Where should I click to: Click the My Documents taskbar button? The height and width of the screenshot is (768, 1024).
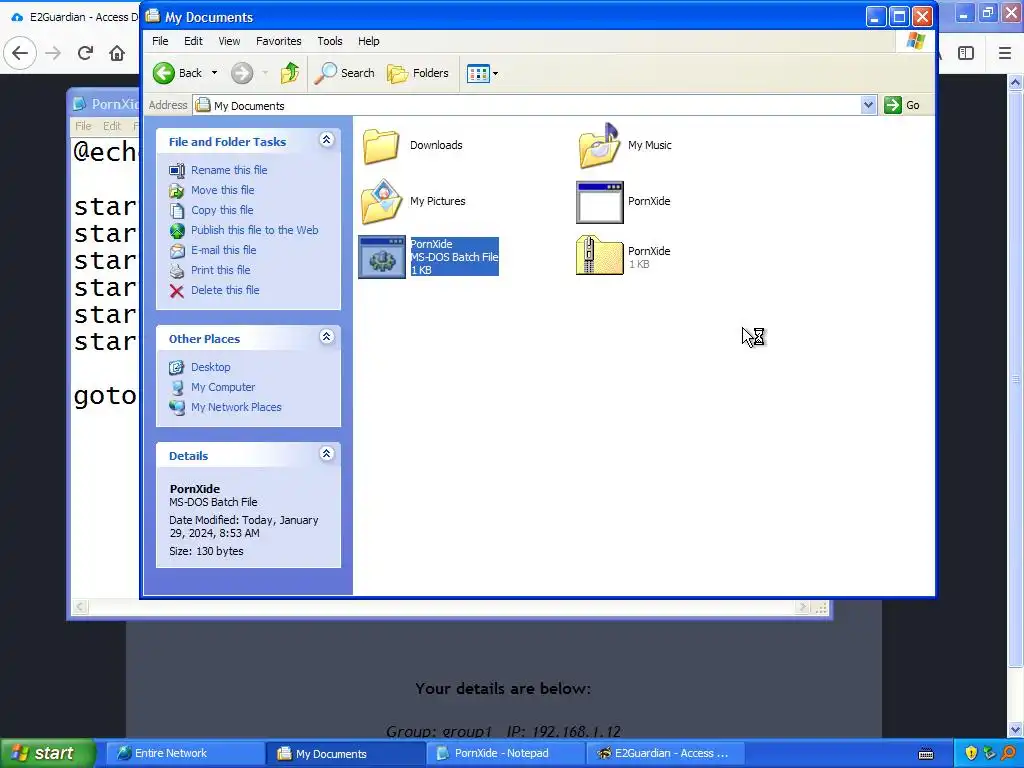345,754
